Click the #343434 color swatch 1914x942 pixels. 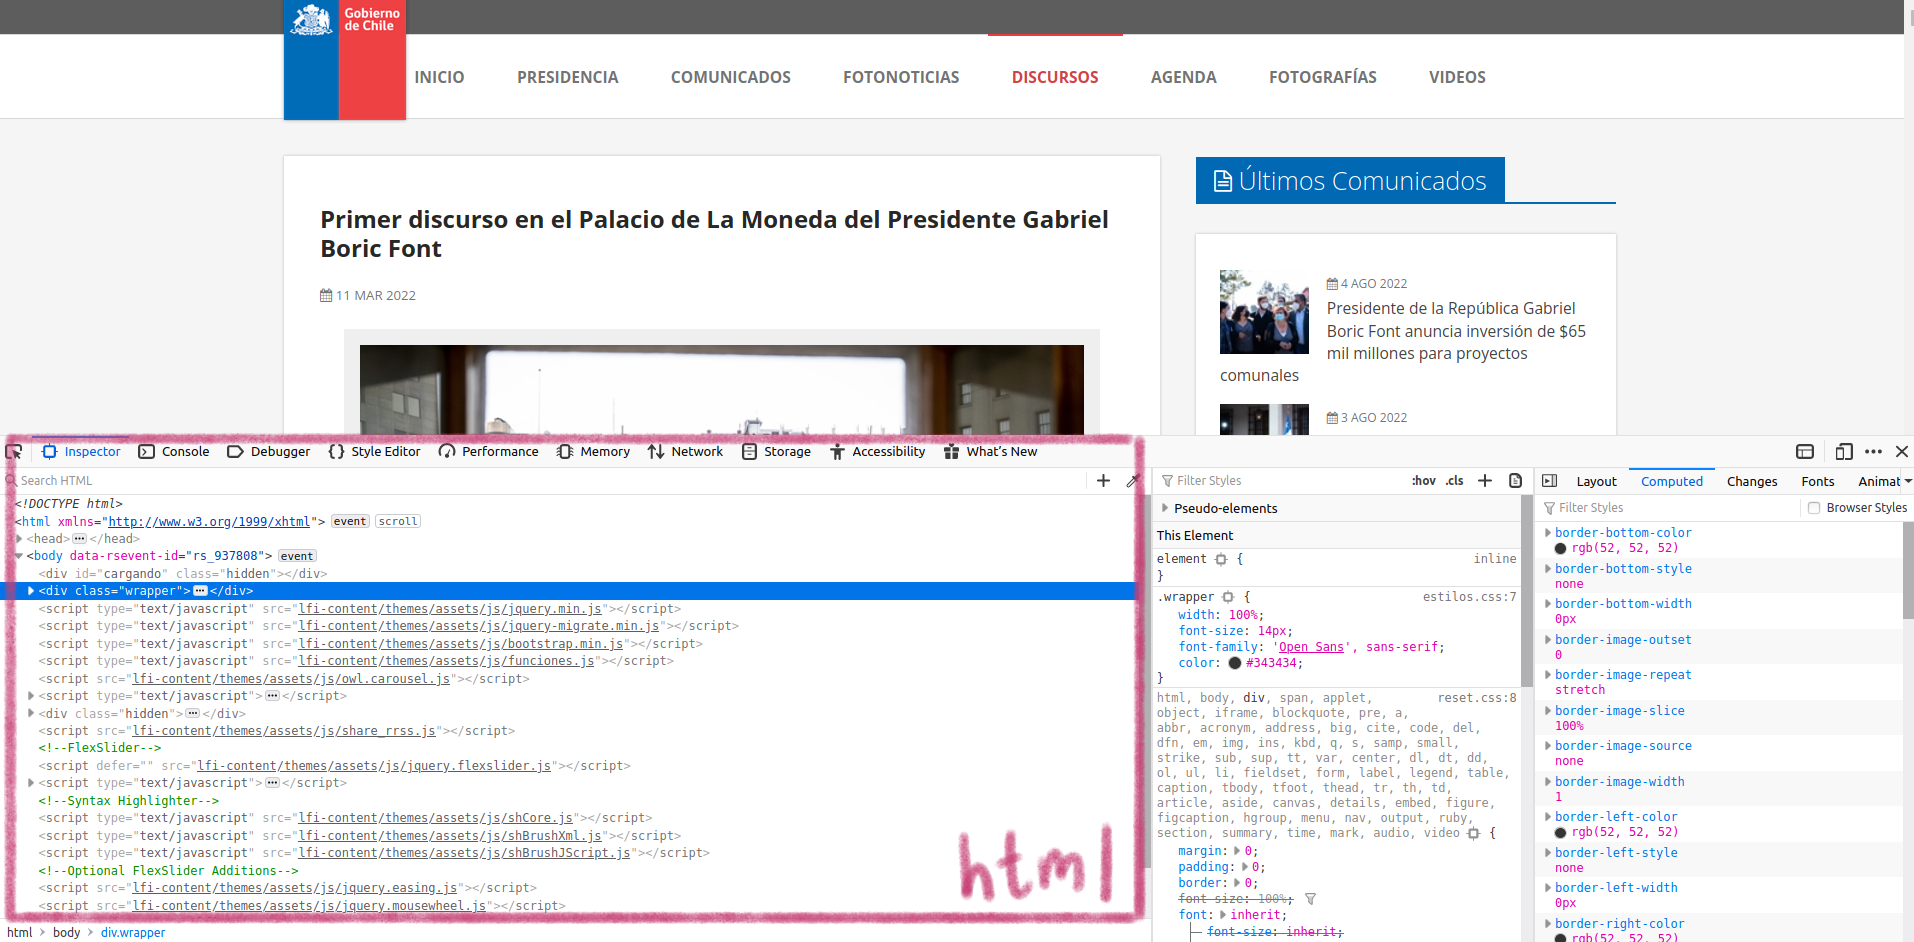point(1236,662)
